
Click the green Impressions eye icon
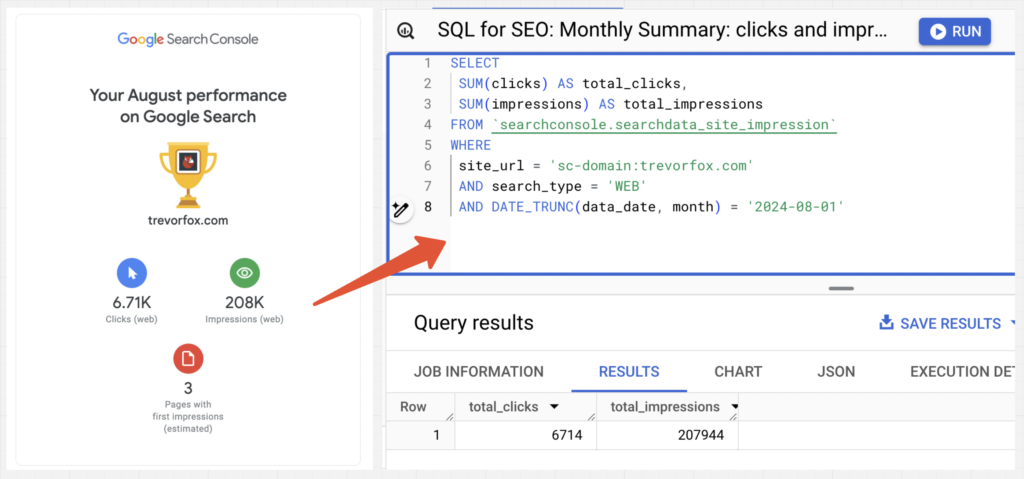click(244, 273)
